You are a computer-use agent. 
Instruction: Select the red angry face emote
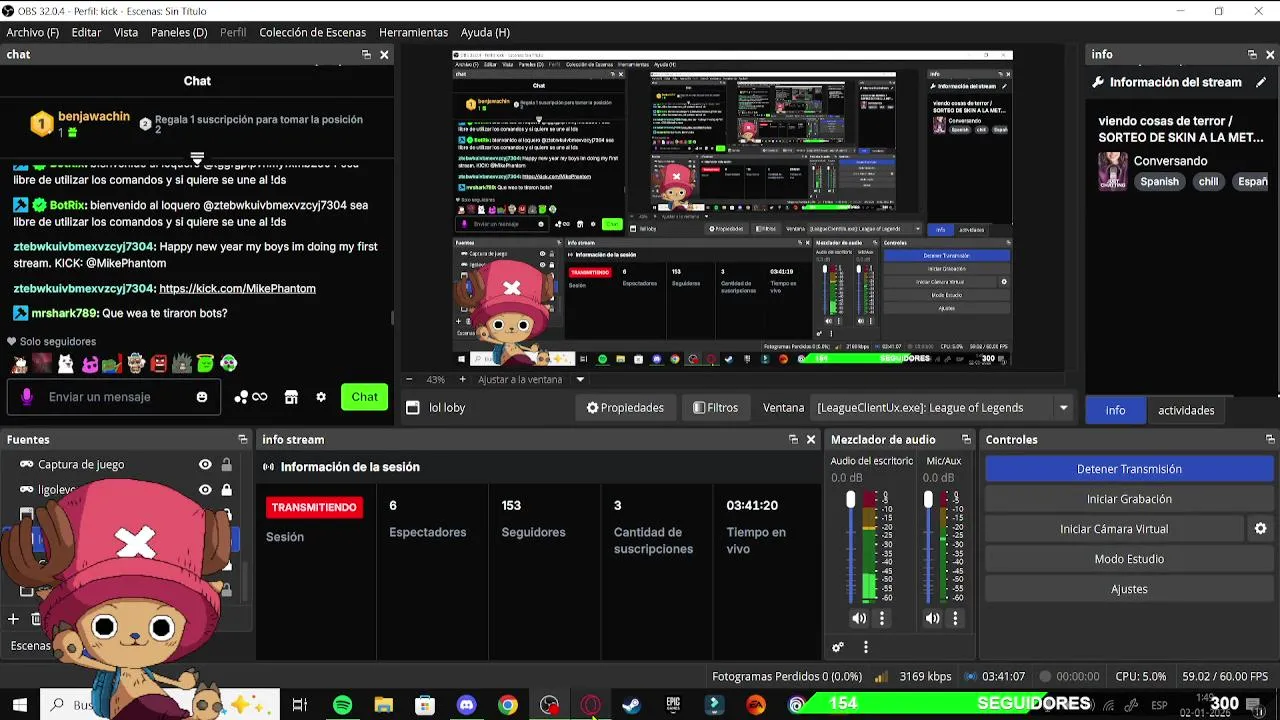(159, 363)
